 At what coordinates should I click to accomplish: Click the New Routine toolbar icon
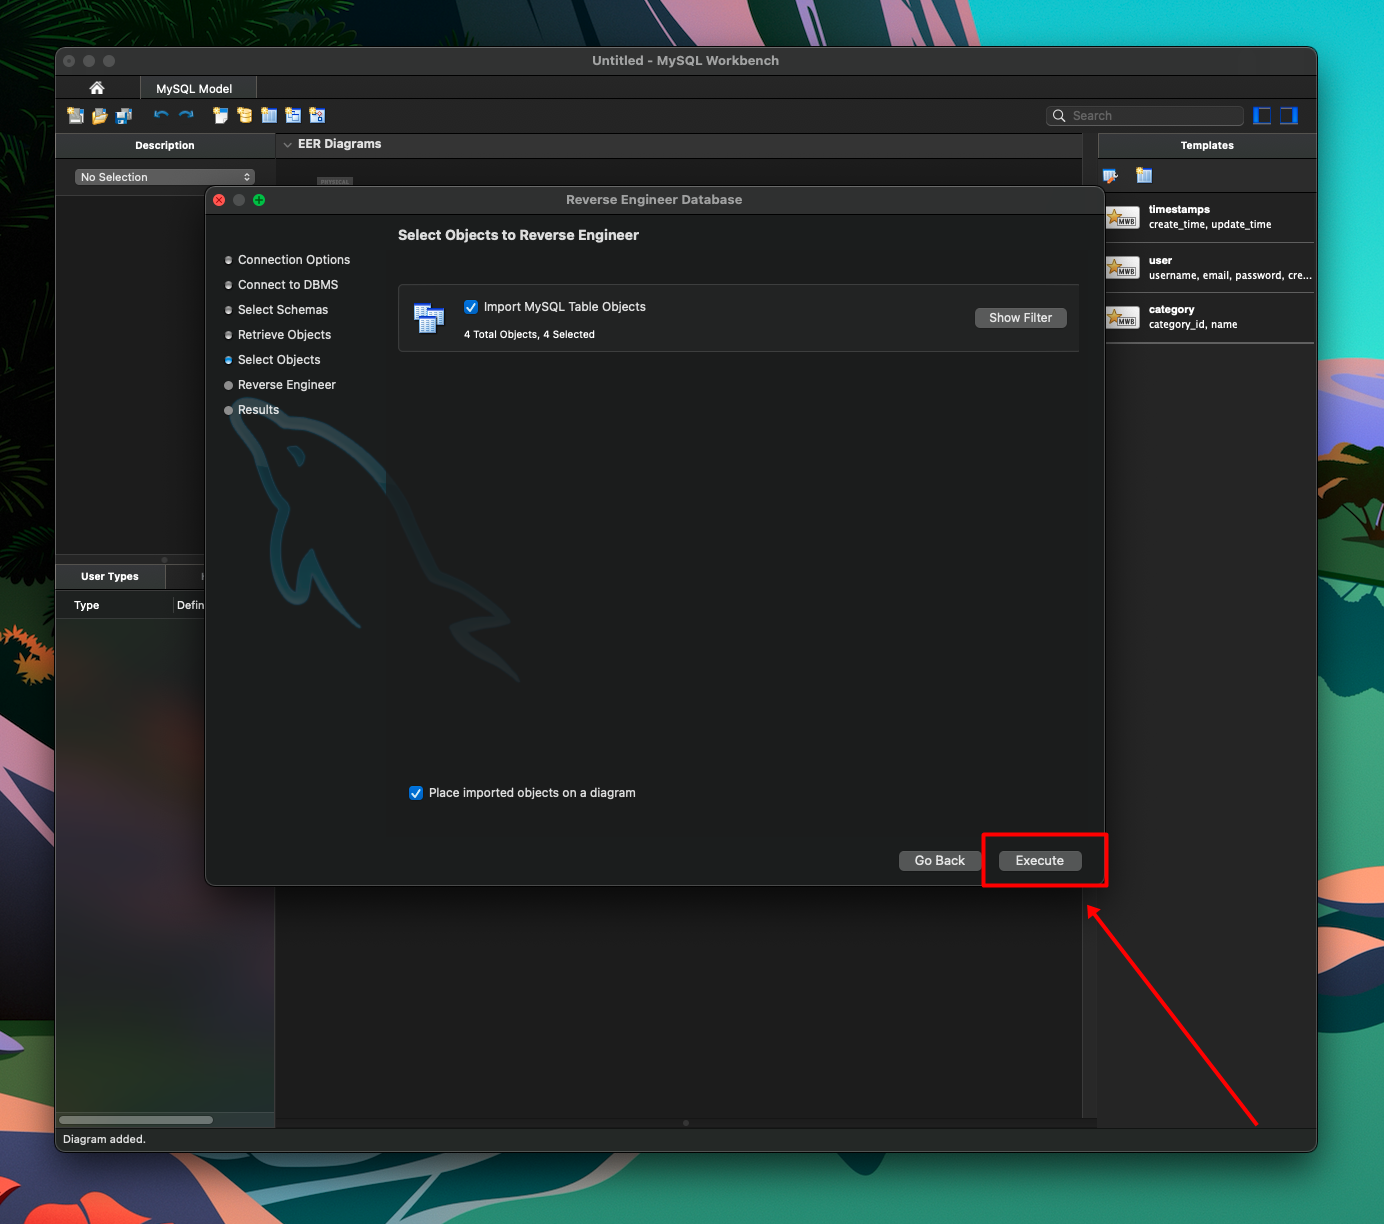tap(317, 116)
